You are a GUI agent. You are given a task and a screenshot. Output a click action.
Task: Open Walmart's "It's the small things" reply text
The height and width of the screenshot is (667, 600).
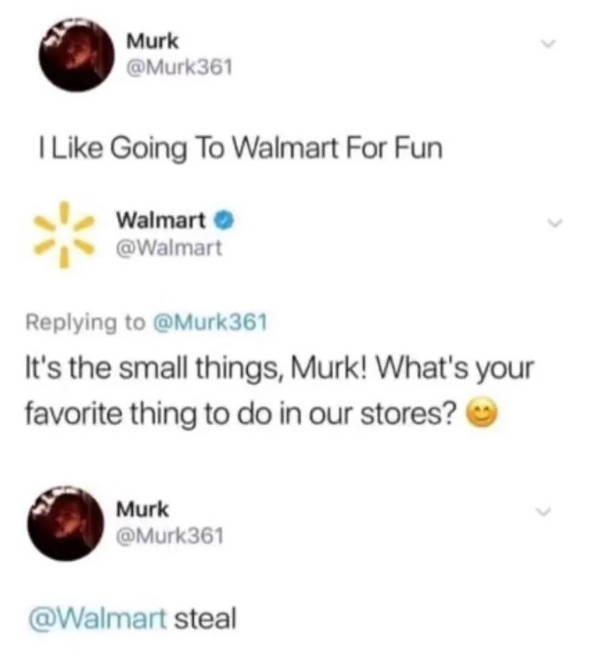[279, 390]
